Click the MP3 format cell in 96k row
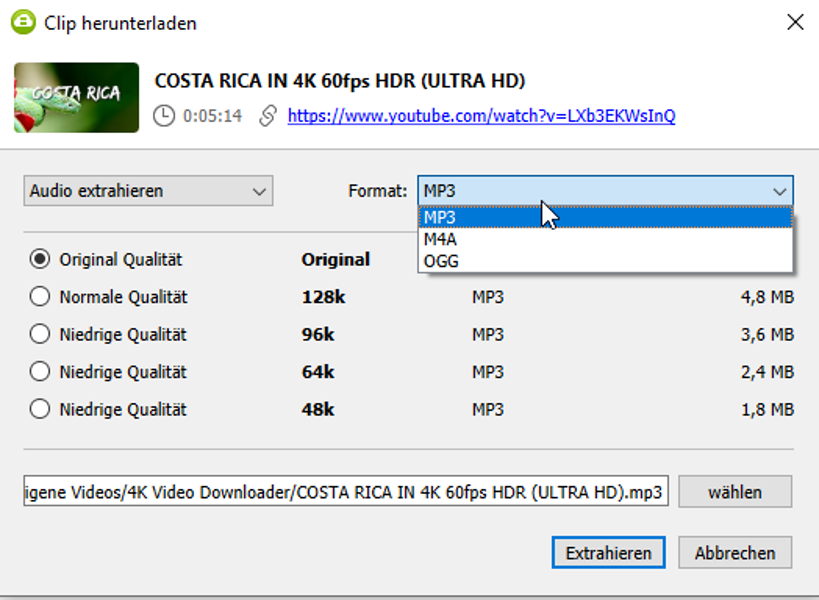 [x=488, y=334]
